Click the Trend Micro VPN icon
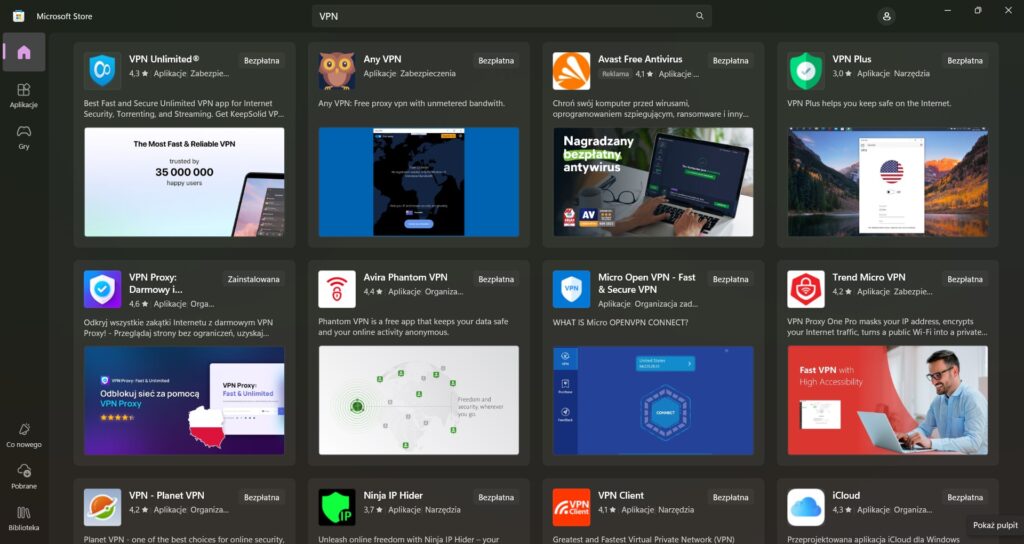1024x544 pixels. (x=806, y=289)
